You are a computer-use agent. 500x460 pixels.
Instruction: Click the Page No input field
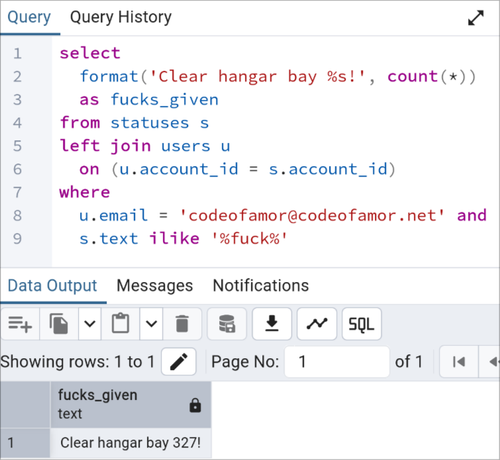tap(337, 362)
